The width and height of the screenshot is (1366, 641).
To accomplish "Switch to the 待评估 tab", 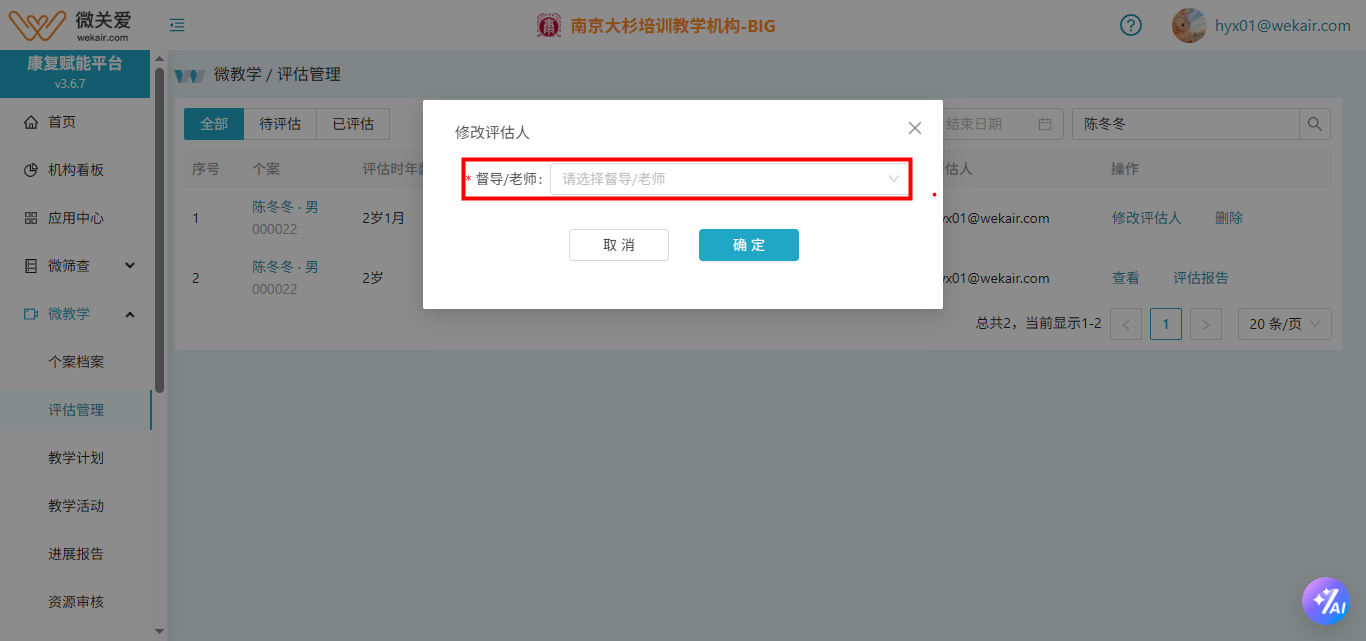I will pos(280,124).
